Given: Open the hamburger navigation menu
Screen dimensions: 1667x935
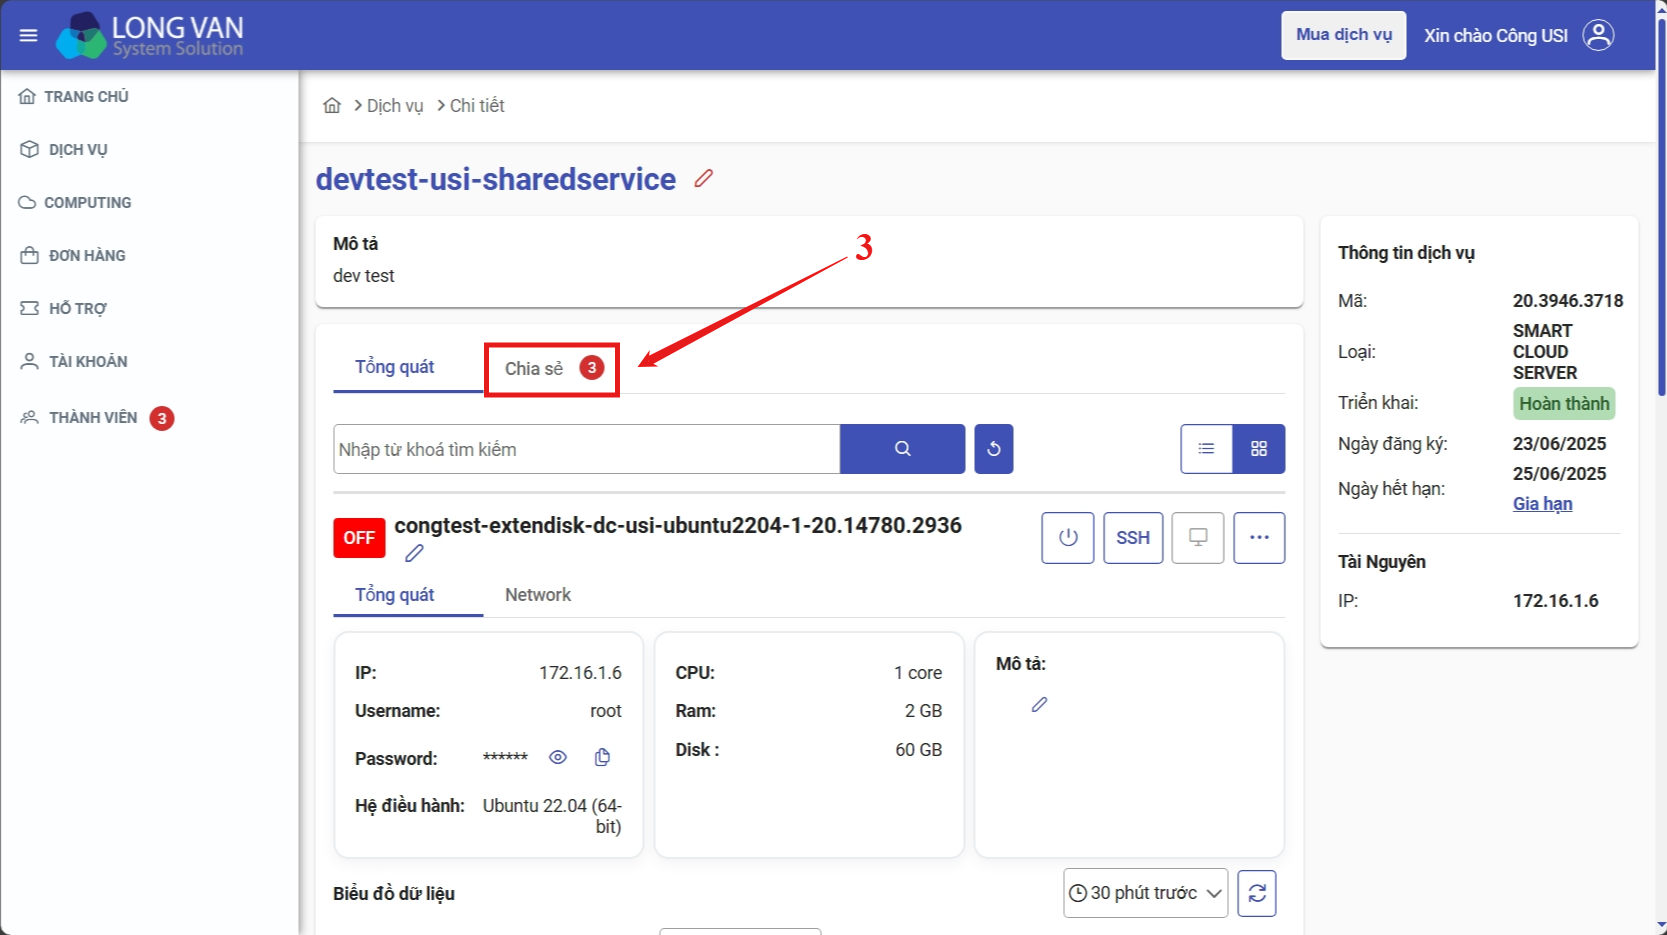Looking at the screenshot, I should (28, 35).
